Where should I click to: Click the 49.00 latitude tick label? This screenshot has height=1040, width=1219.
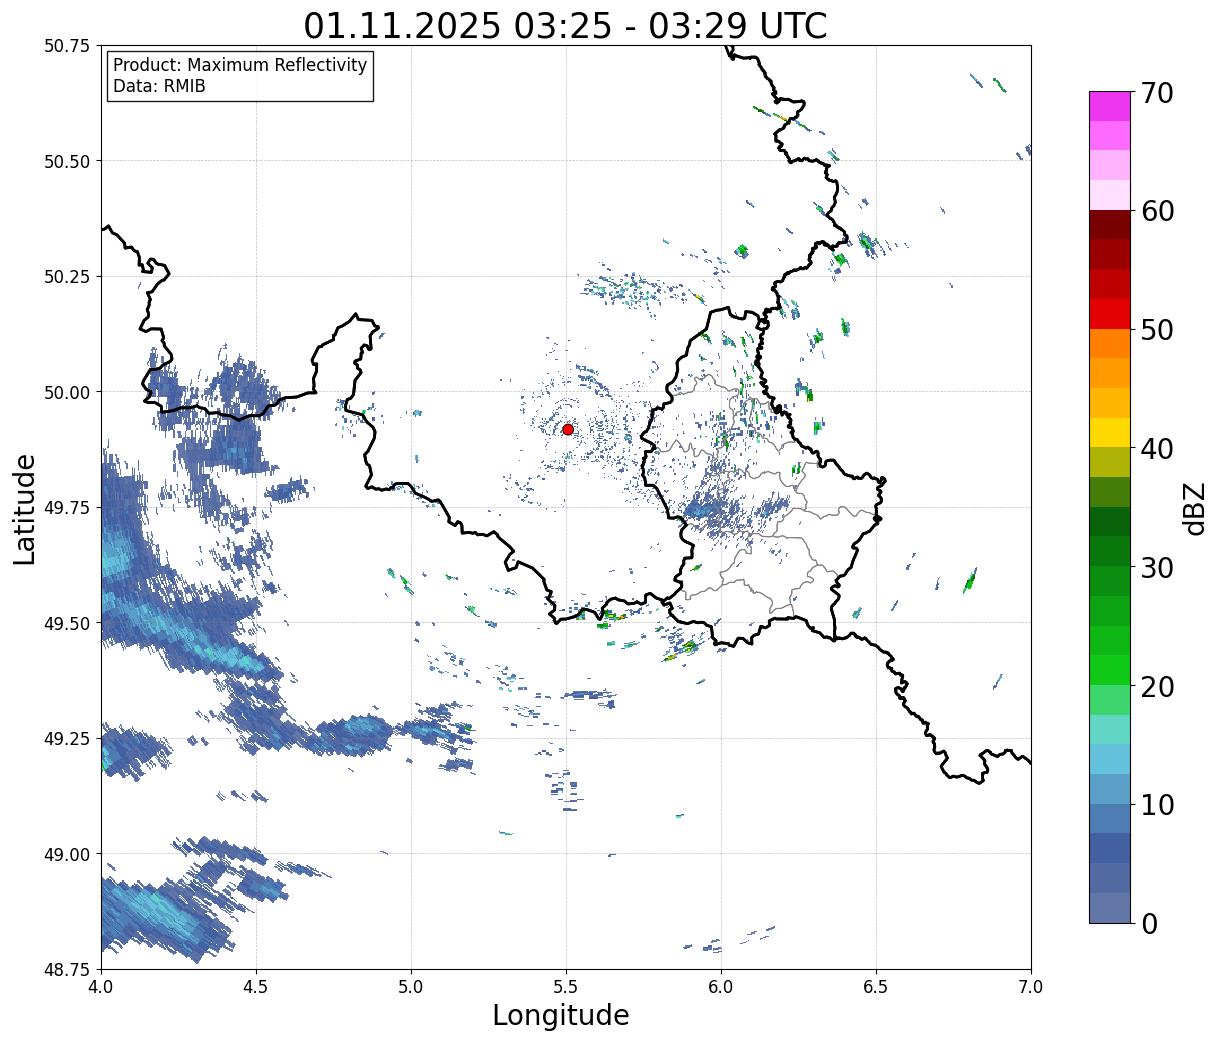coord(67,854)
